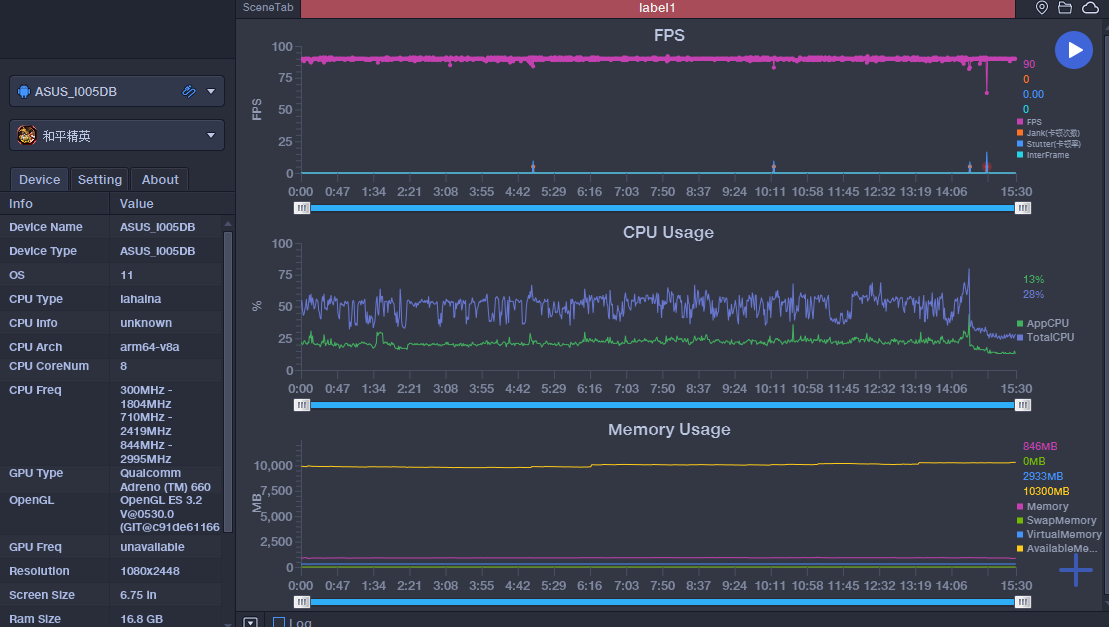Open the folder icon in top bar
1109x627 pixels.
[x=1064, y=8]
